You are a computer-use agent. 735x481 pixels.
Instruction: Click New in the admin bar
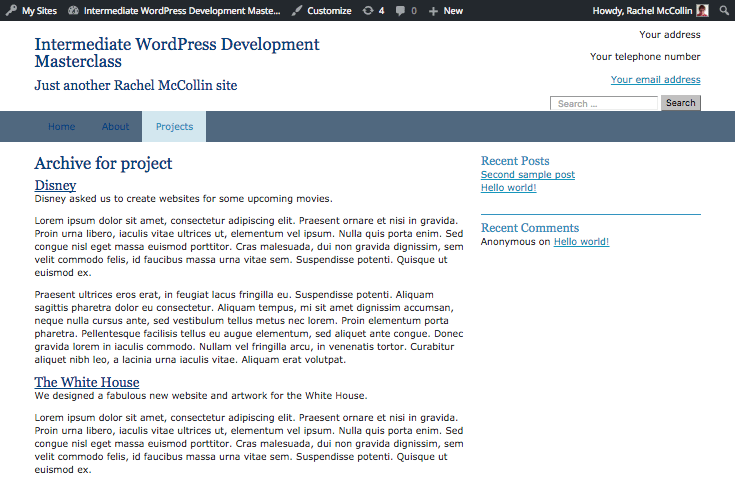coord(453,10)
